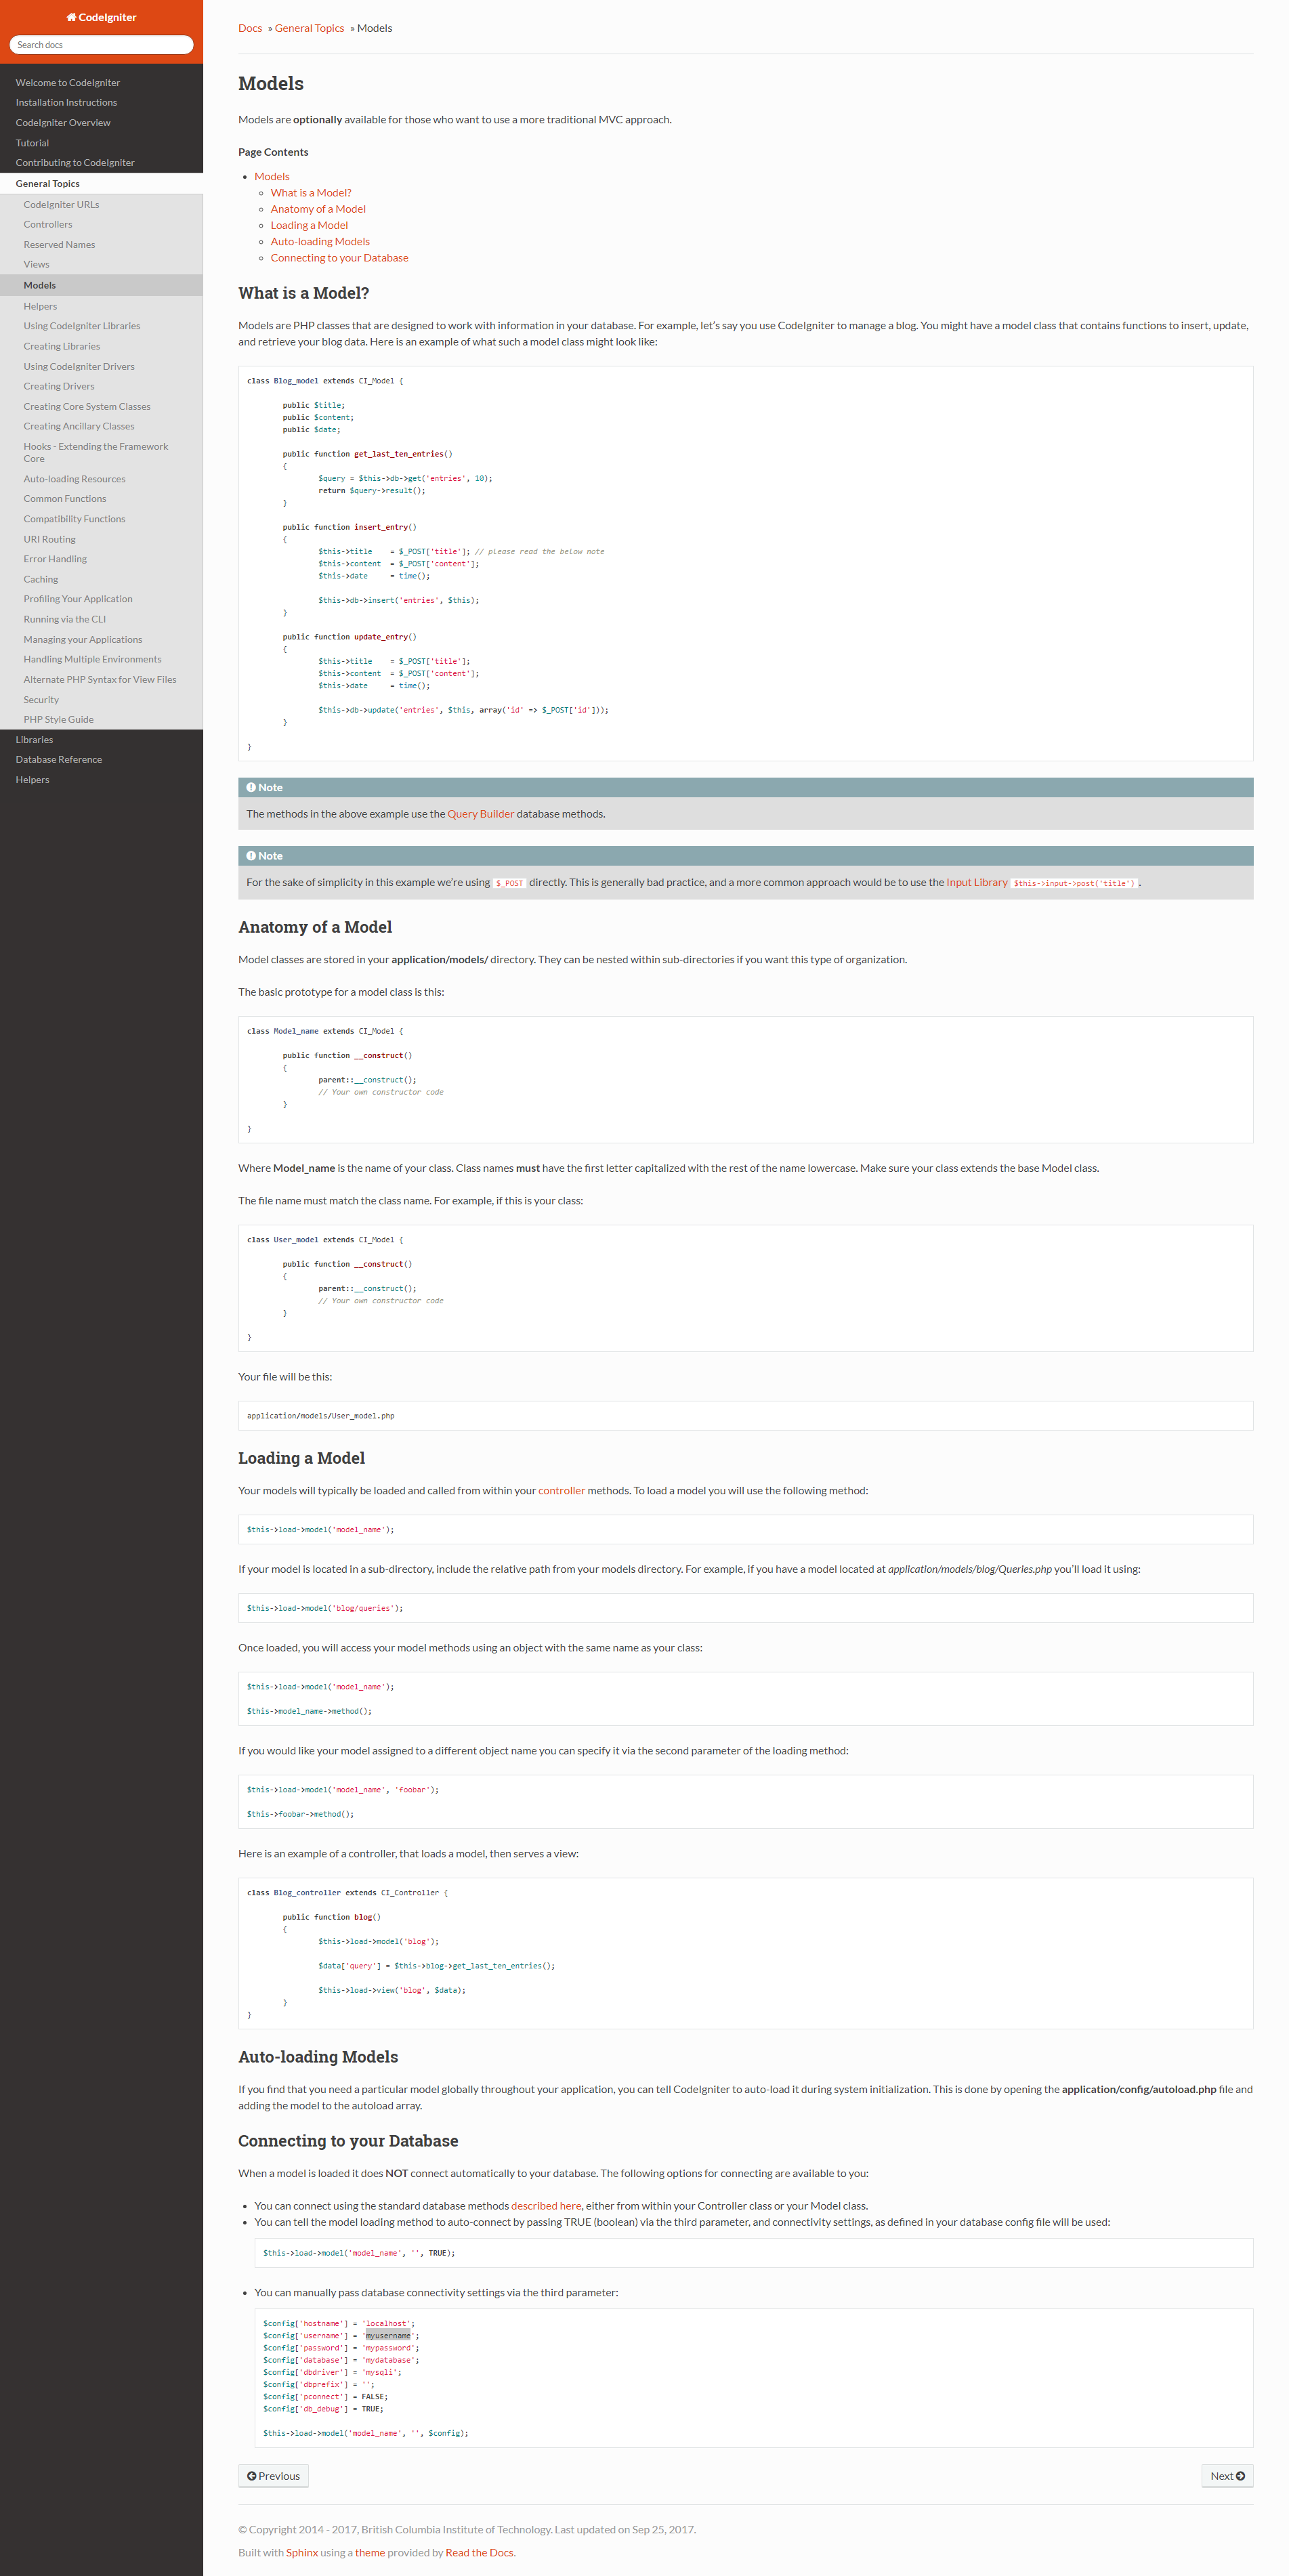This screenshot has height=2576, width=1289.
Task: Open Creating Core System Classes item
Action: [101, 407]
